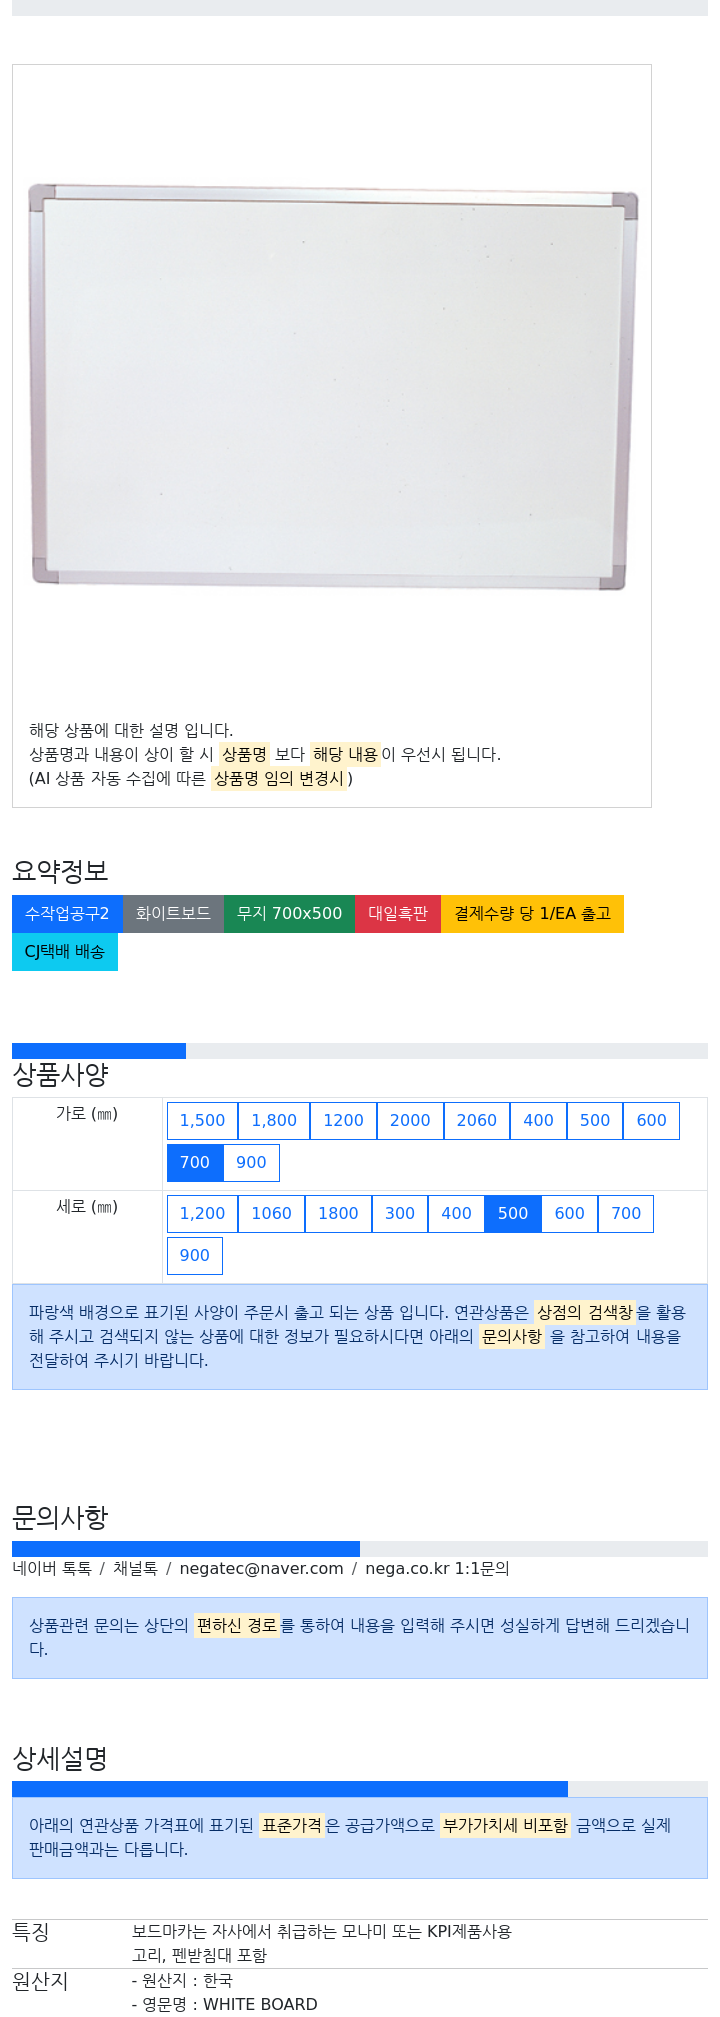
Task: Click the 수작업공구2 category tag
Action: point(67,914)
